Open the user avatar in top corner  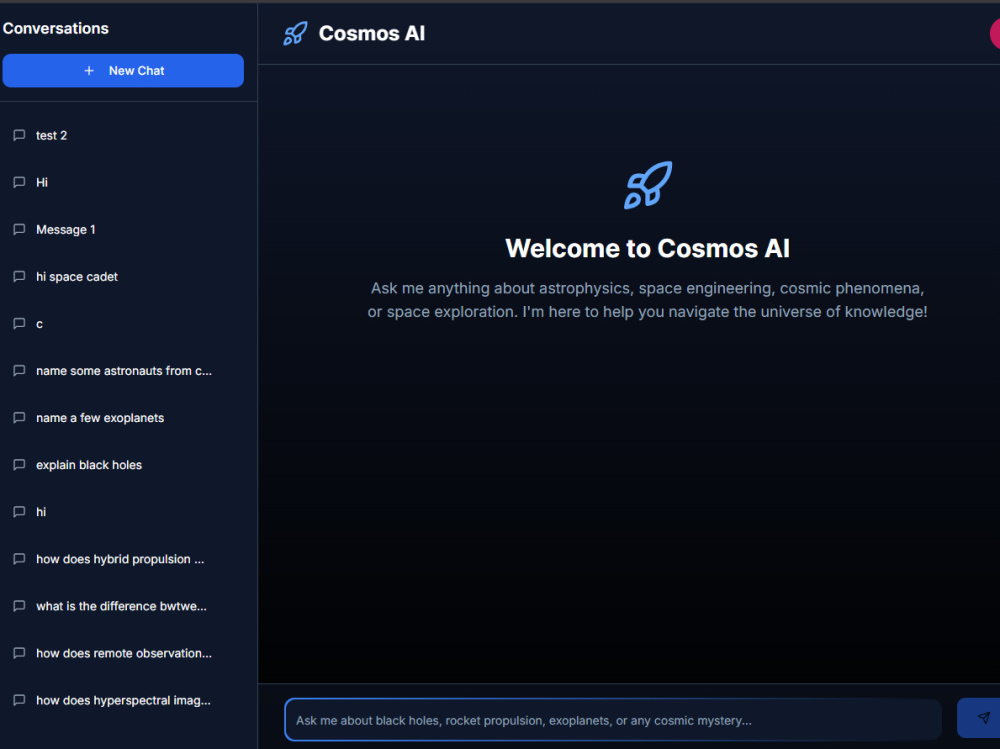995,33
